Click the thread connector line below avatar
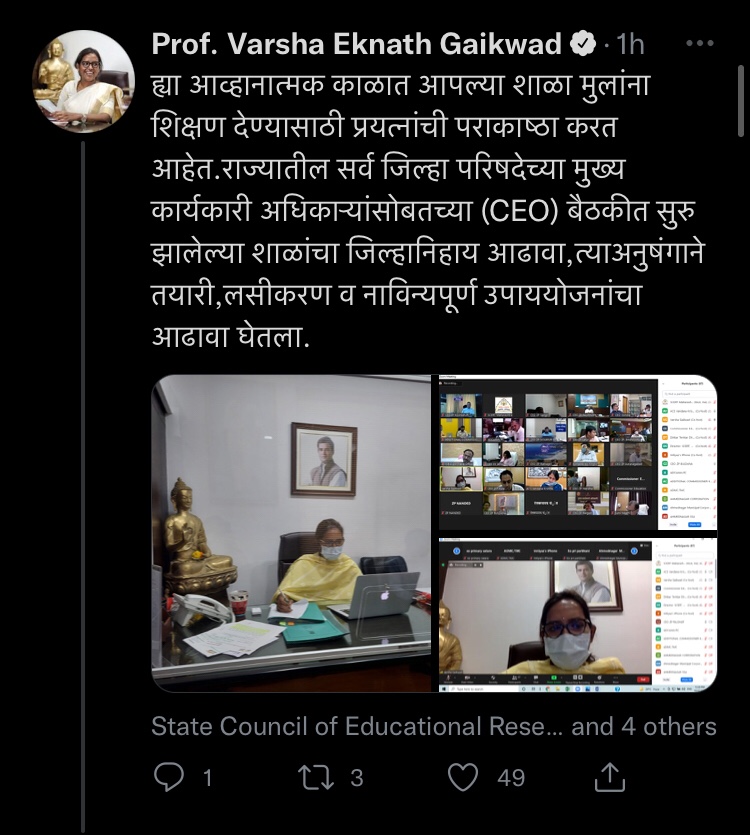750x835 pixels. [83, 487]
